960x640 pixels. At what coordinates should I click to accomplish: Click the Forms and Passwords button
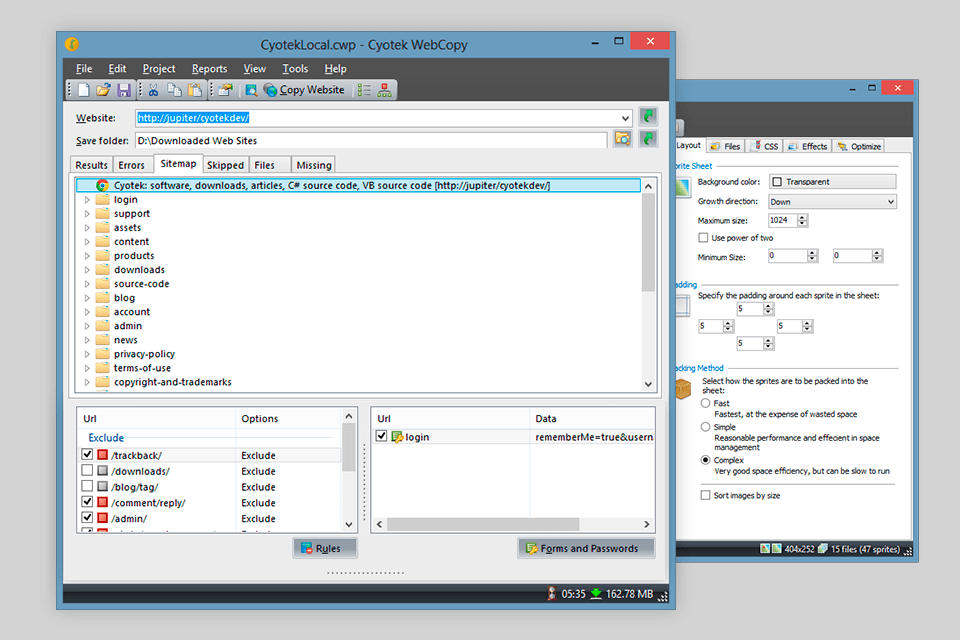click(586, 548)
